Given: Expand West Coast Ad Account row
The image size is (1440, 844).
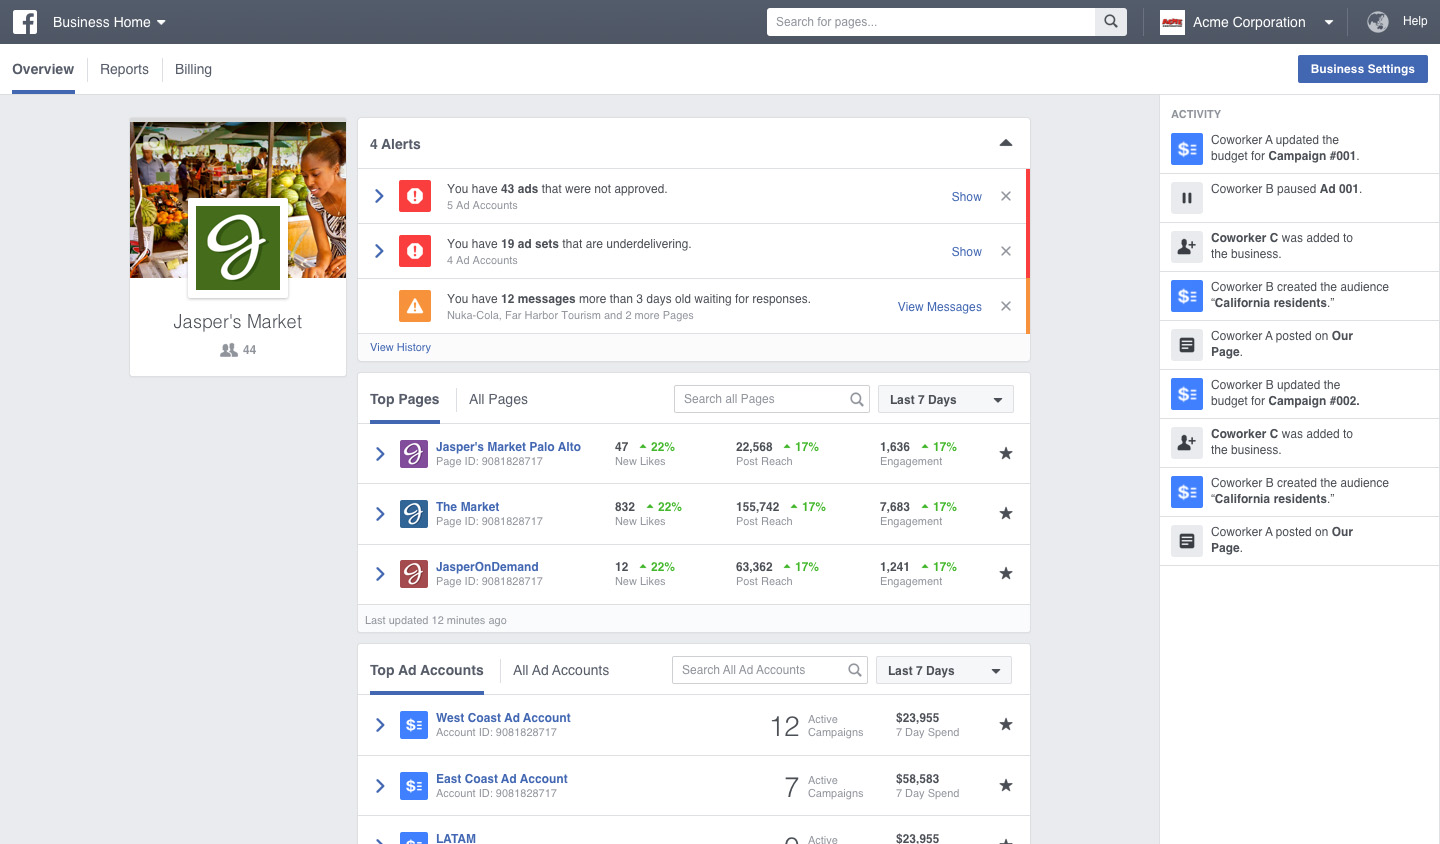Looking at the screenshot, I should [x=380, y=725].
